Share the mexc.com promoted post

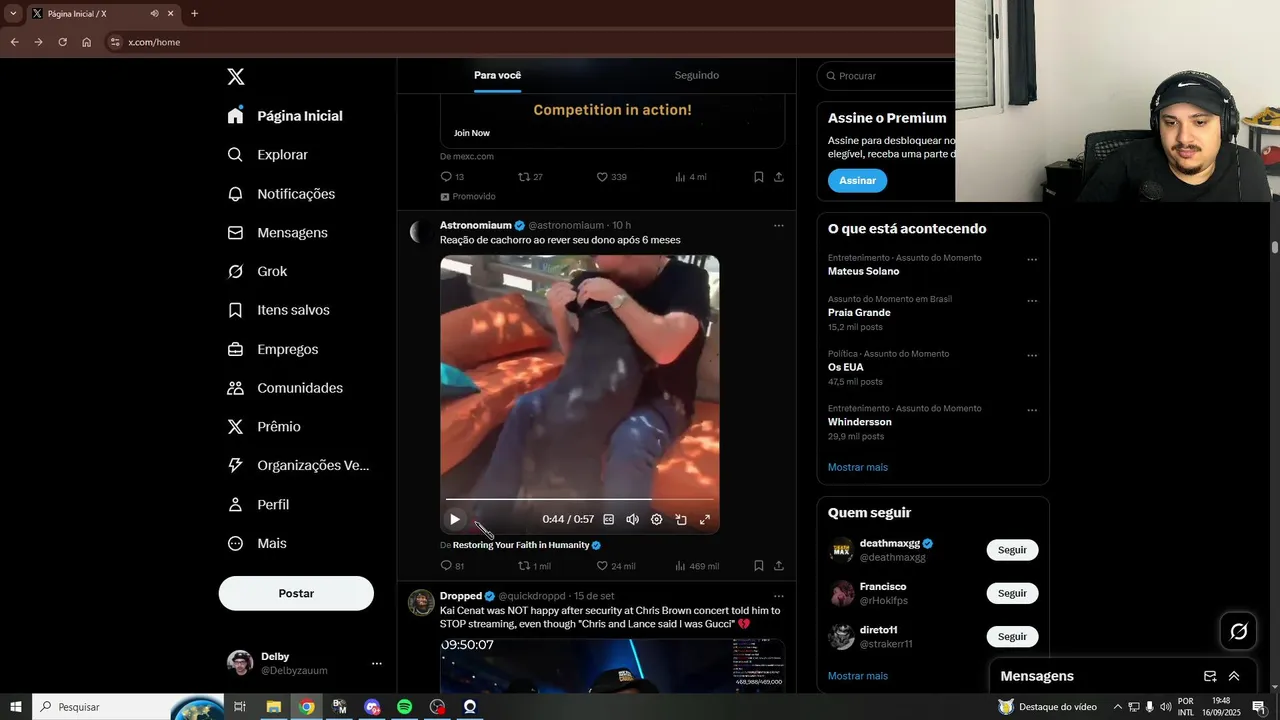pos(779,177)
